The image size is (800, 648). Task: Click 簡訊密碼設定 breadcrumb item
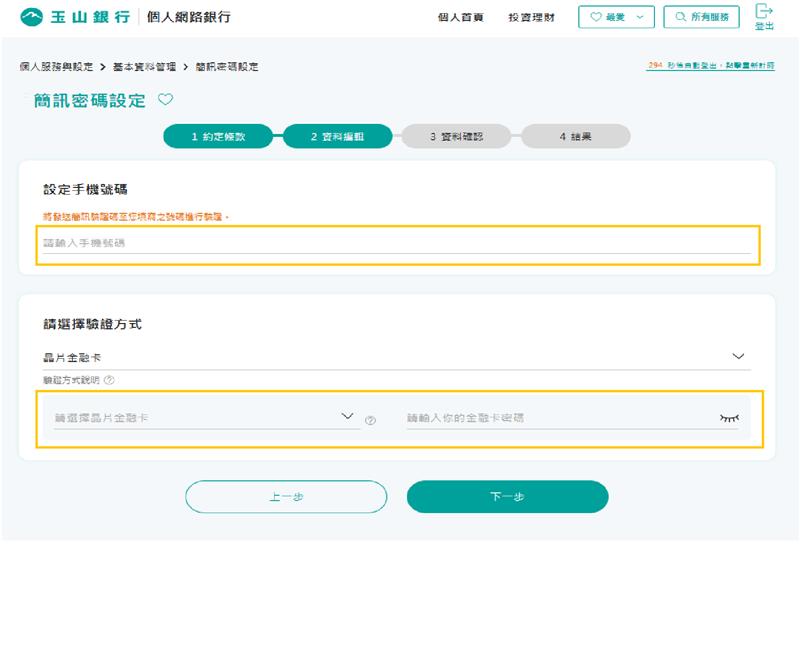point(227,67)
